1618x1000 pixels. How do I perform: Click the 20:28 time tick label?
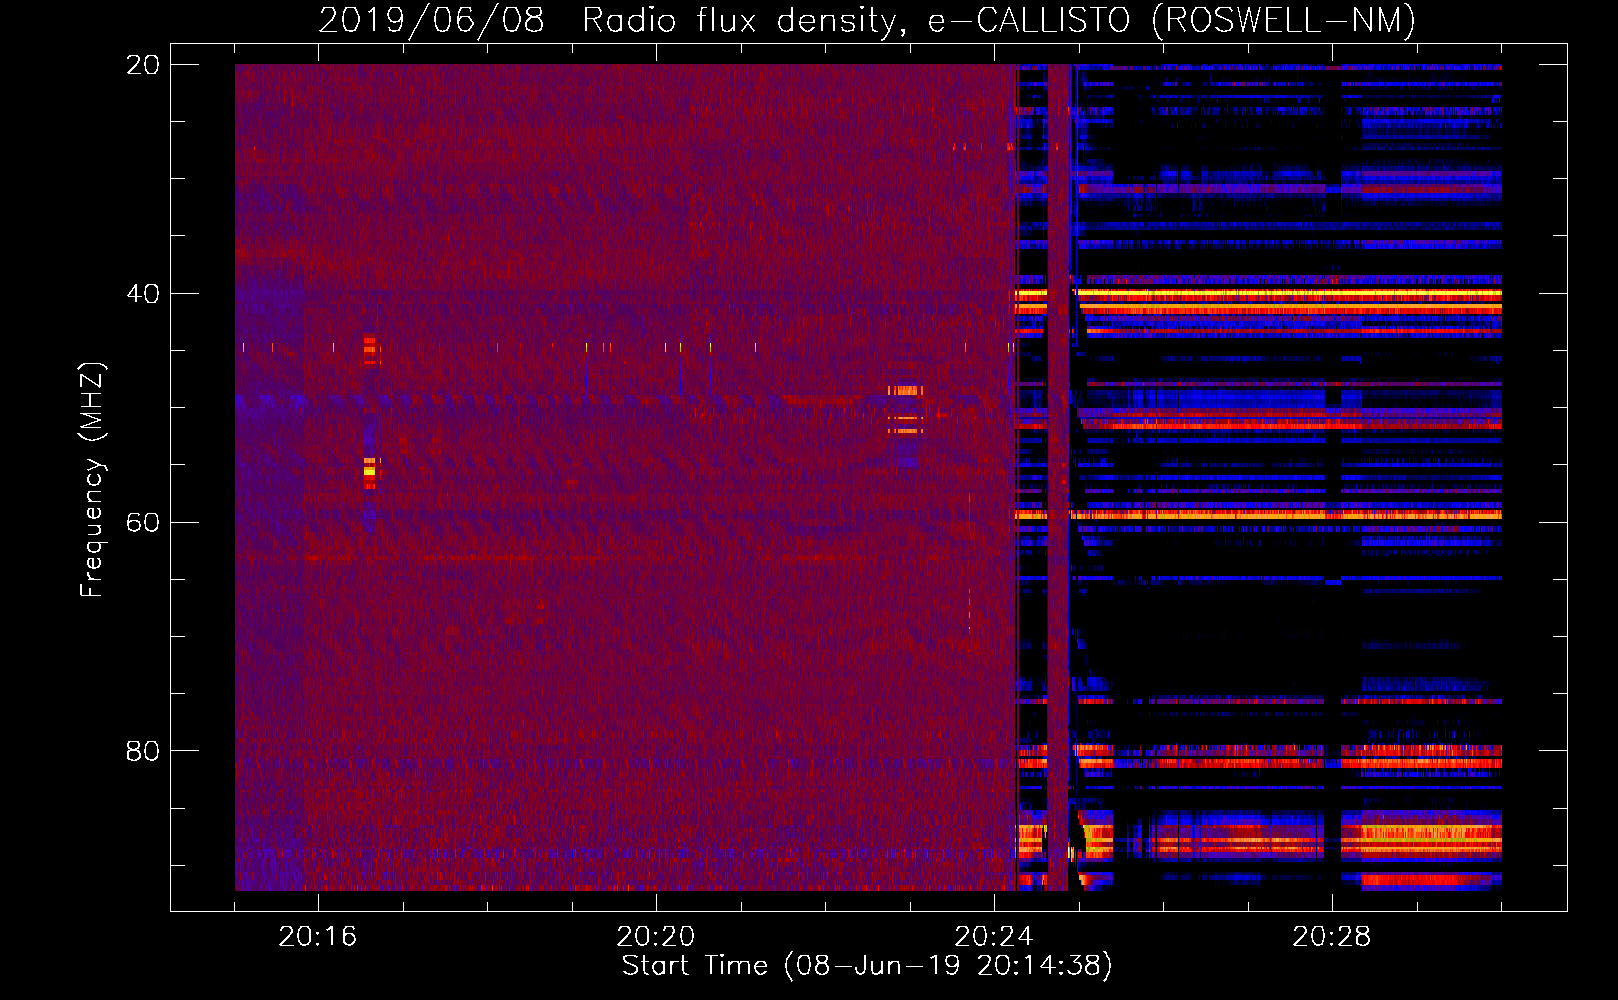point(1332,937)
